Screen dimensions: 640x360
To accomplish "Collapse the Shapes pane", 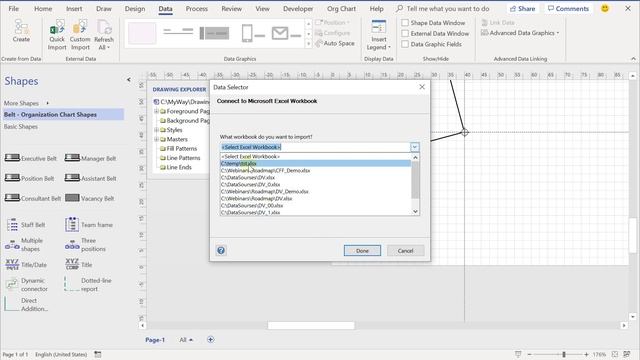I will (129, 80).
